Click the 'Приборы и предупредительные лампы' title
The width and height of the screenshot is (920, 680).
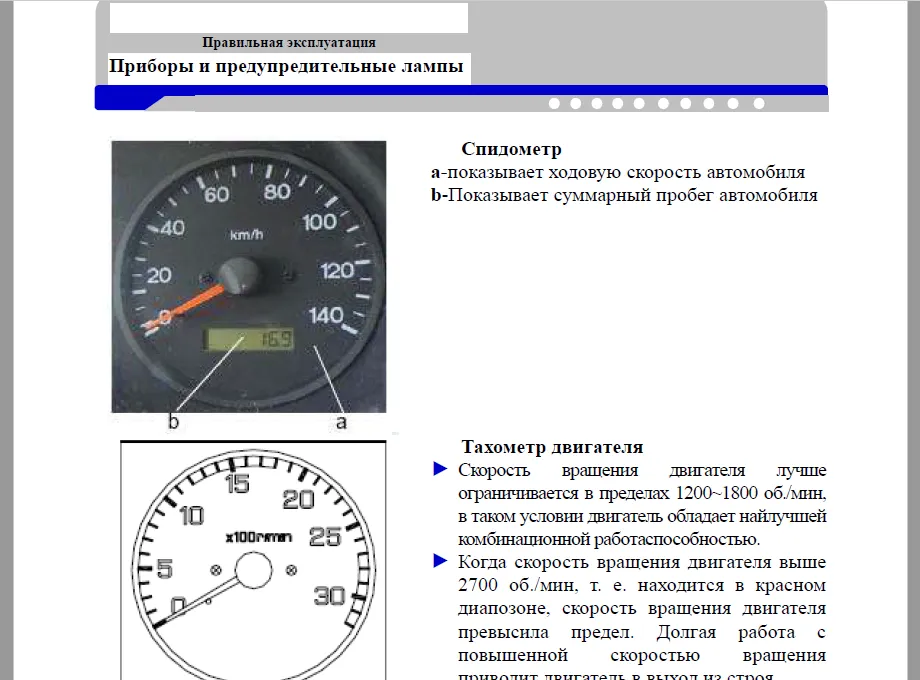pyautogui.click(x=286, y=68)
